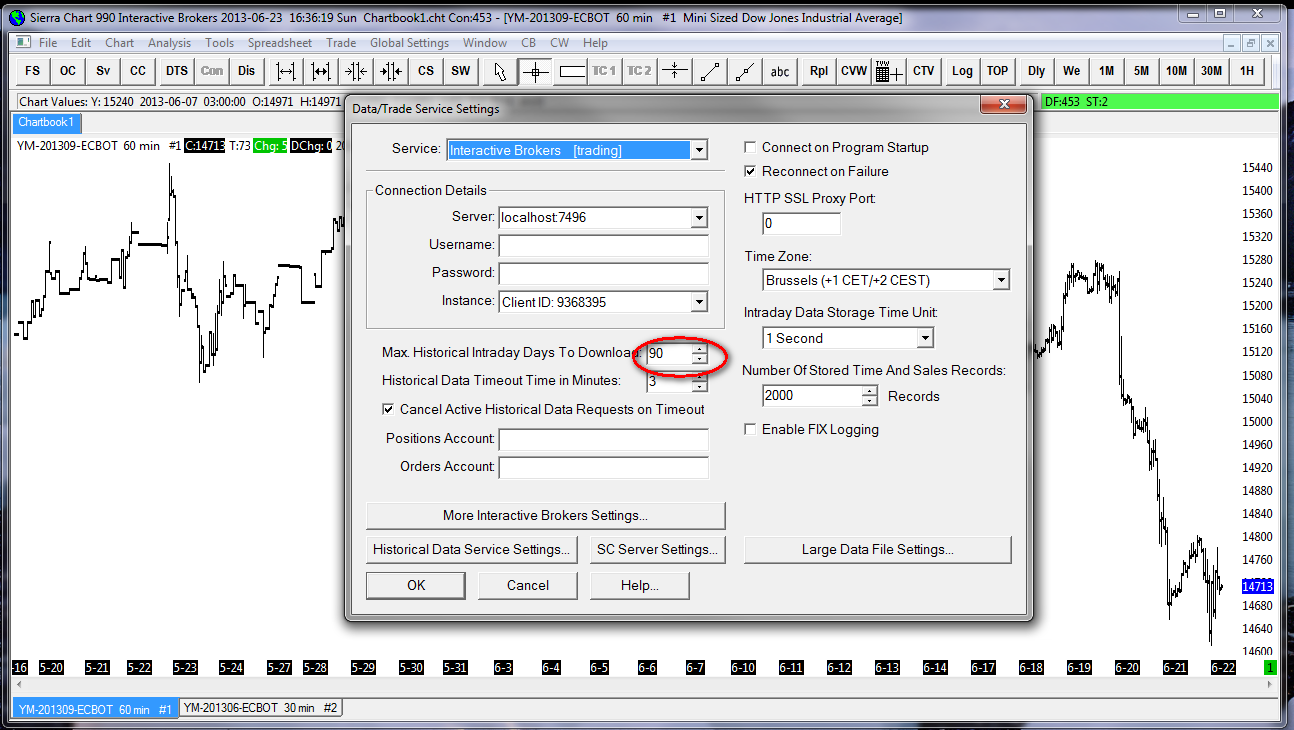
Task: Open the Chart menu
Action: [119, 43]
